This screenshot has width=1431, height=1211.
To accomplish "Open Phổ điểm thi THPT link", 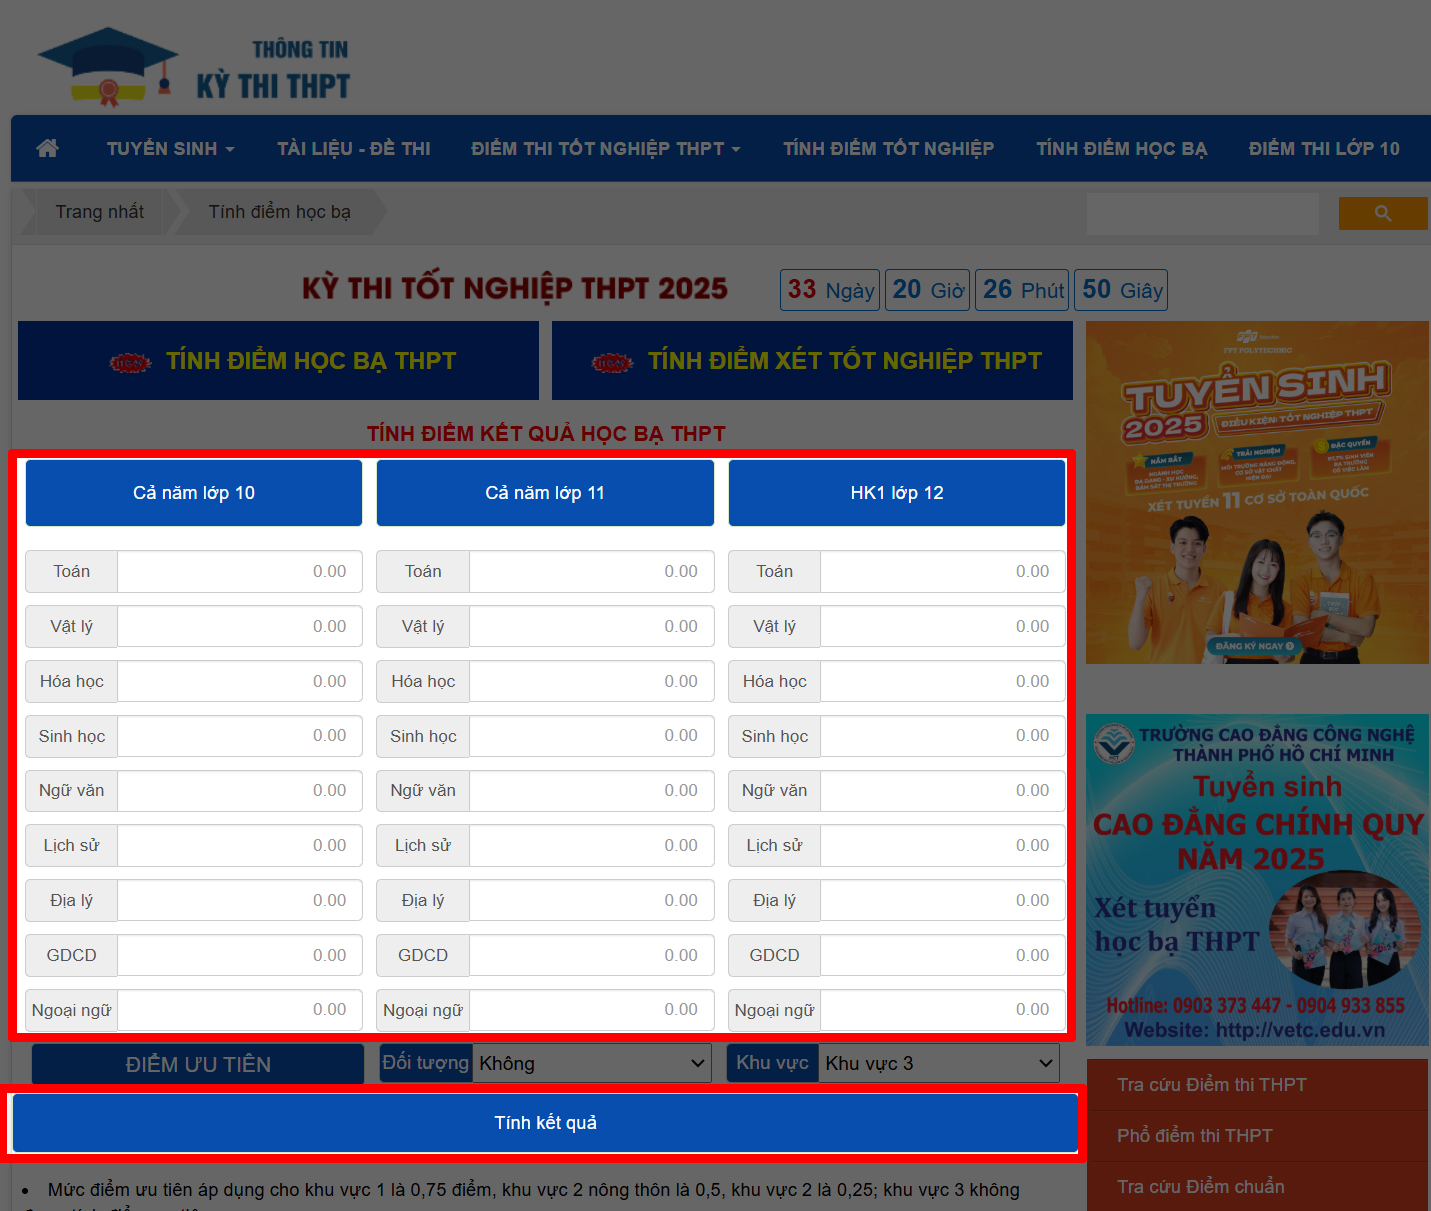I will point(1194,1136).
